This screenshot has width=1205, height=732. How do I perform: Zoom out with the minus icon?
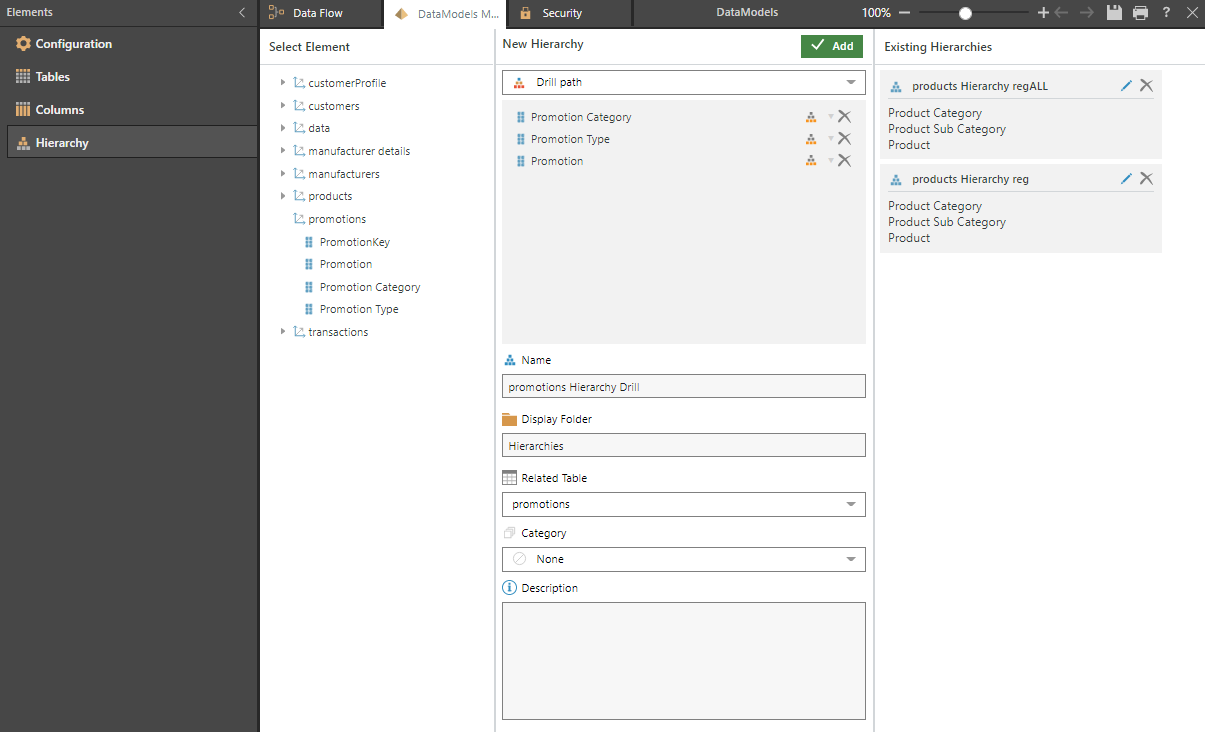tap(904, 13)
